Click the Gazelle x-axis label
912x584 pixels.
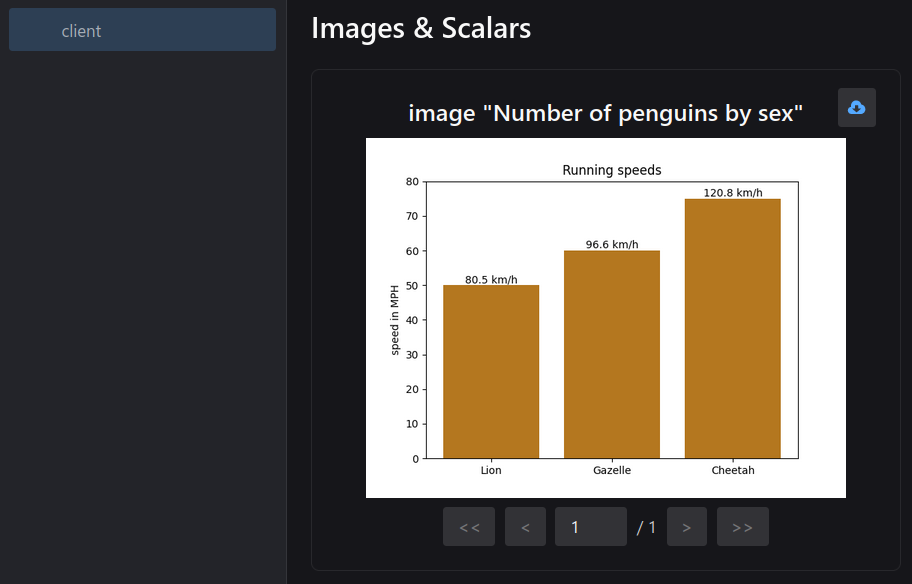pos(612,470)
